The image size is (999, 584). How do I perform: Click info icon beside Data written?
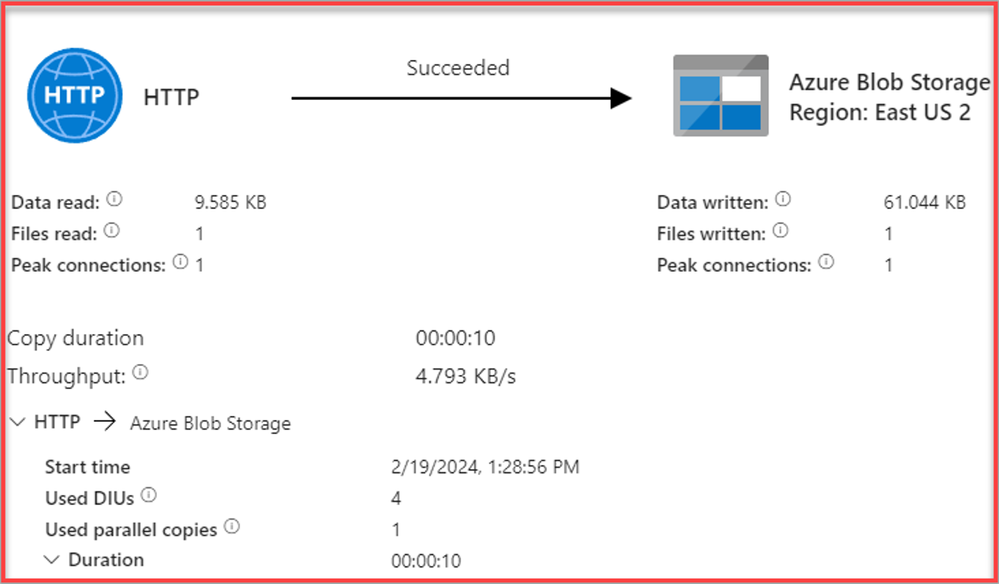782,200
